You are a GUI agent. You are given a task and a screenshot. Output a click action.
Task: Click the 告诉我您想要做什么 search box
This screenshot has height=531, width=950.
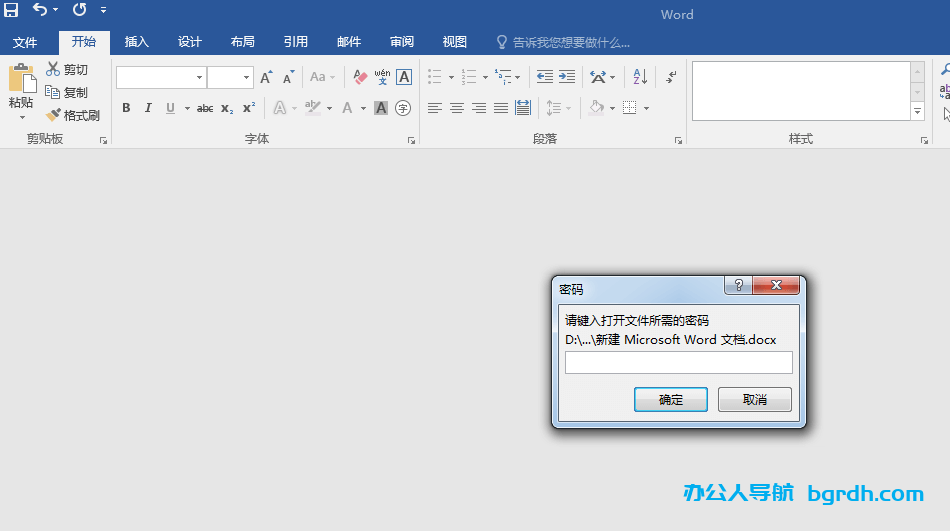point(564,42)
